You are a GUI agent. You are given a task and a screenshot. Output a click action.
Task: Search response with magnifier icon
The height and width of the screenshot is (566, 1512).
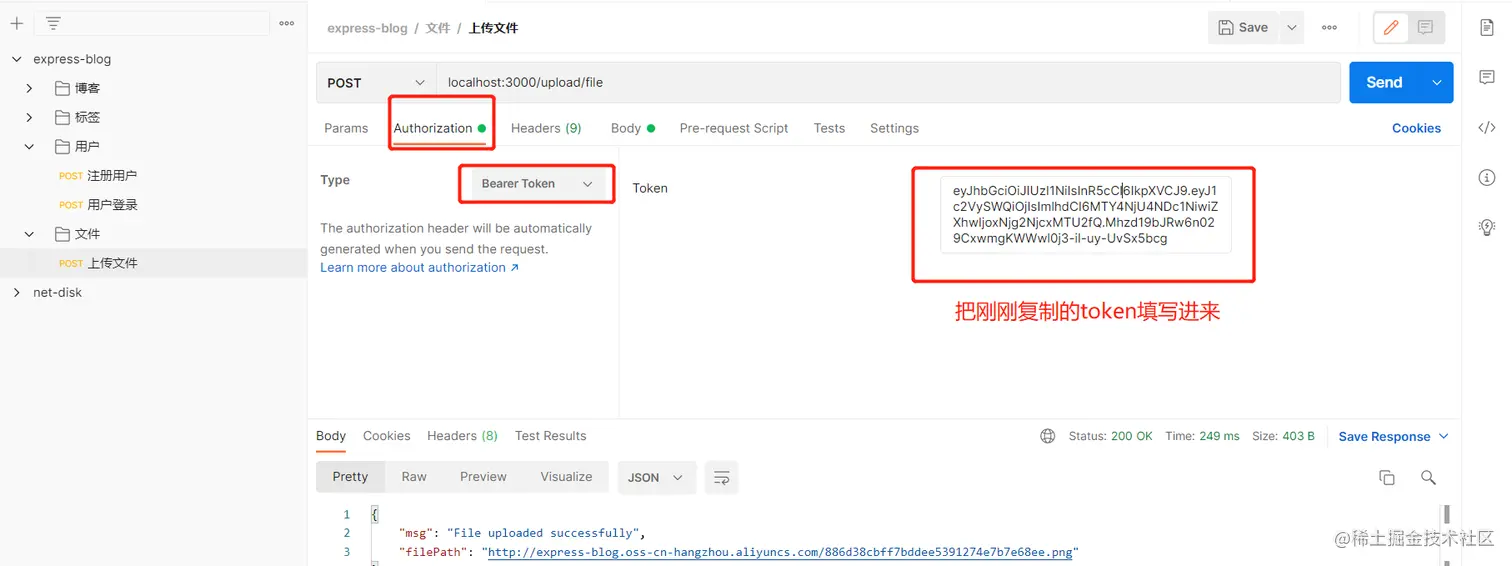pos(1428,477)
